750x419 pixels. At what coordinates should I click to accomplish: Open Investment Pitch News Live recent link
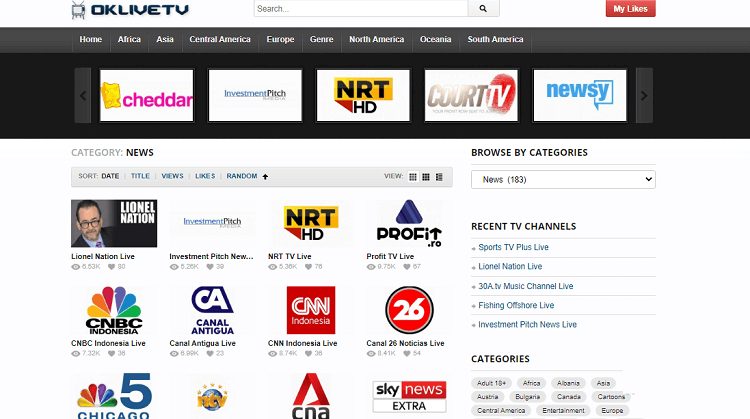527,324
